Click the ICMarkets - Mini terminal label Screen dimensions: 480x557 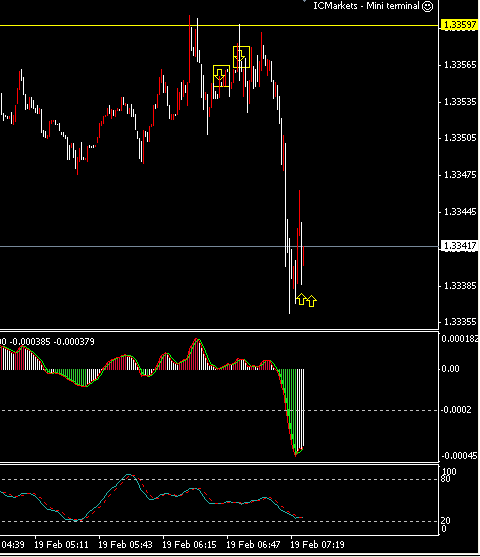tap(366, 6)
